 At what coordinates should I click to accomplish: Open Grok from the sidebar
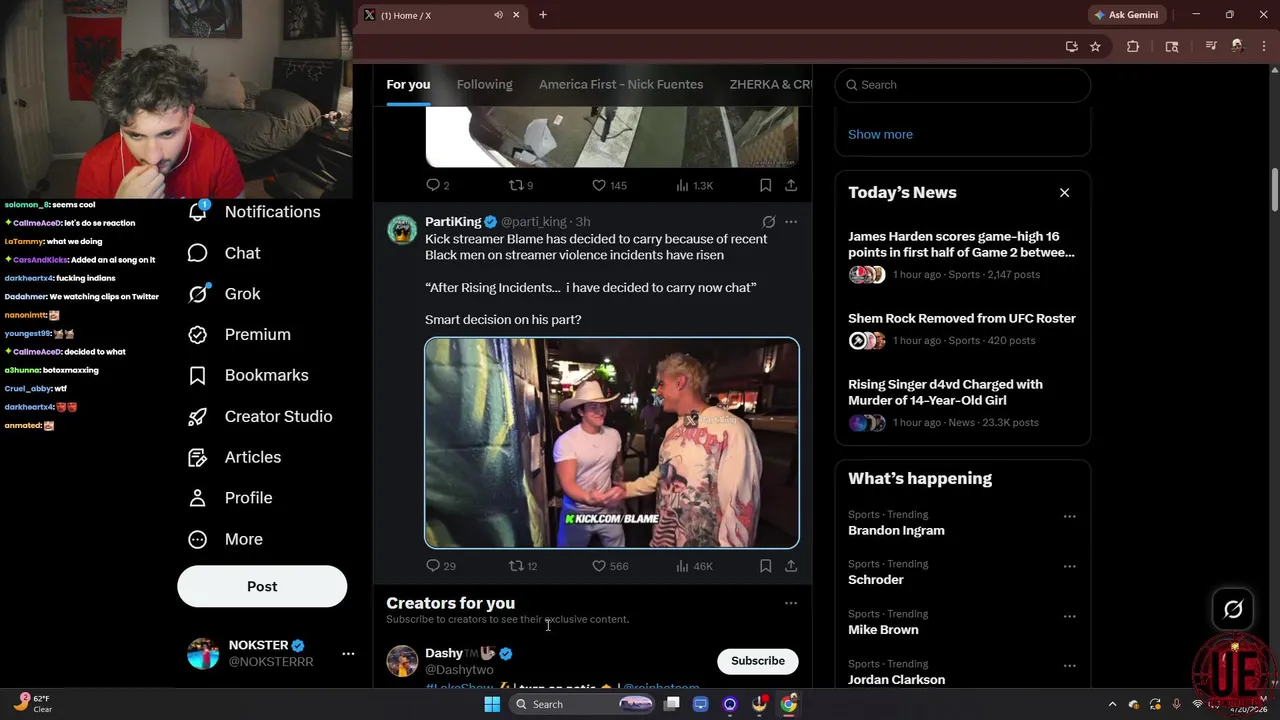pyautogui.click(x=224, y=294)
